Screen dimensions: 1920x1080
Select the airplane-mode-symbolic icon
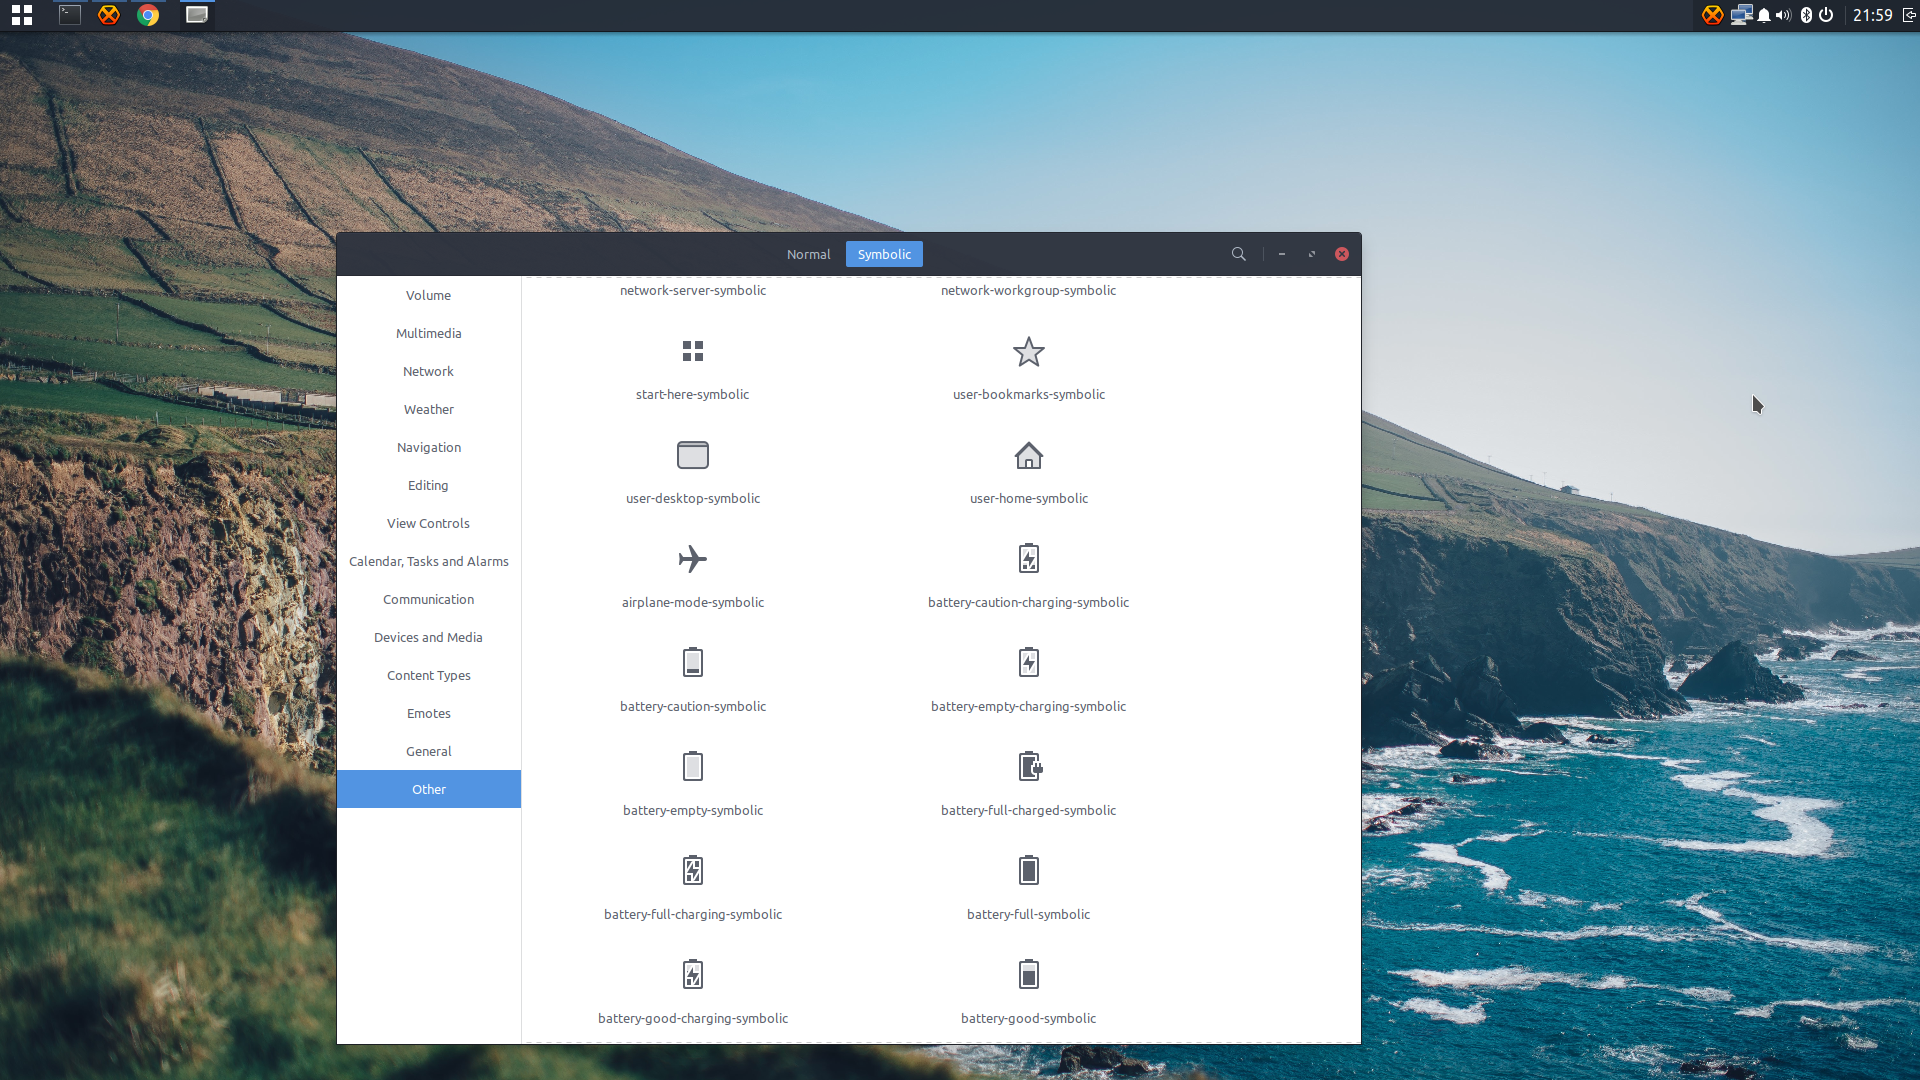point(693,559)
